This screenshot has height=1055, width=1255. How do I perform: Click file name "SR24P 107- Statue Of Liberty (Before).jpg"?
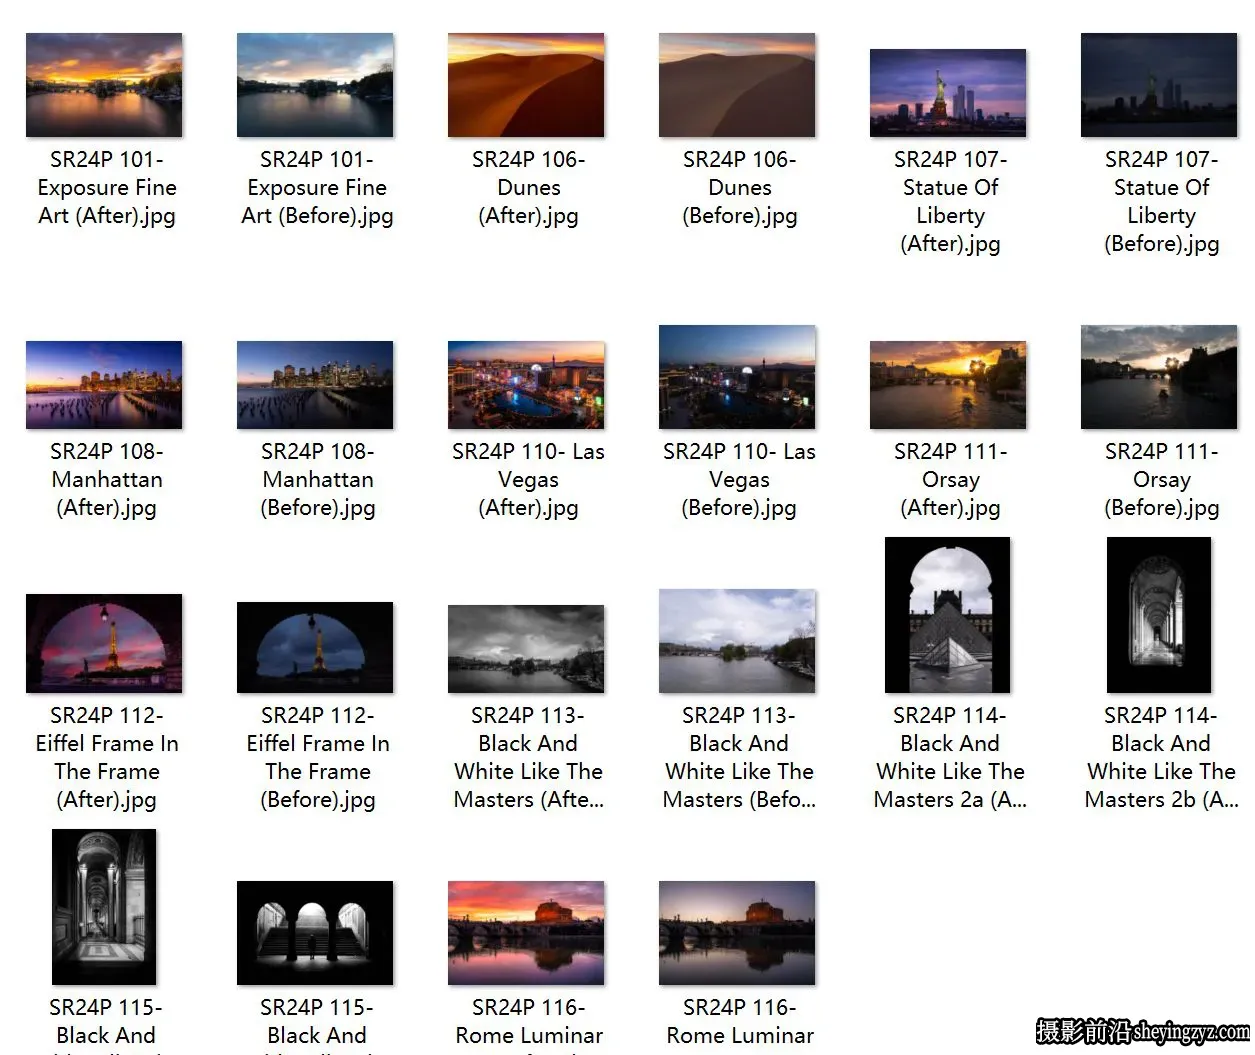[x=1162, y=202]
